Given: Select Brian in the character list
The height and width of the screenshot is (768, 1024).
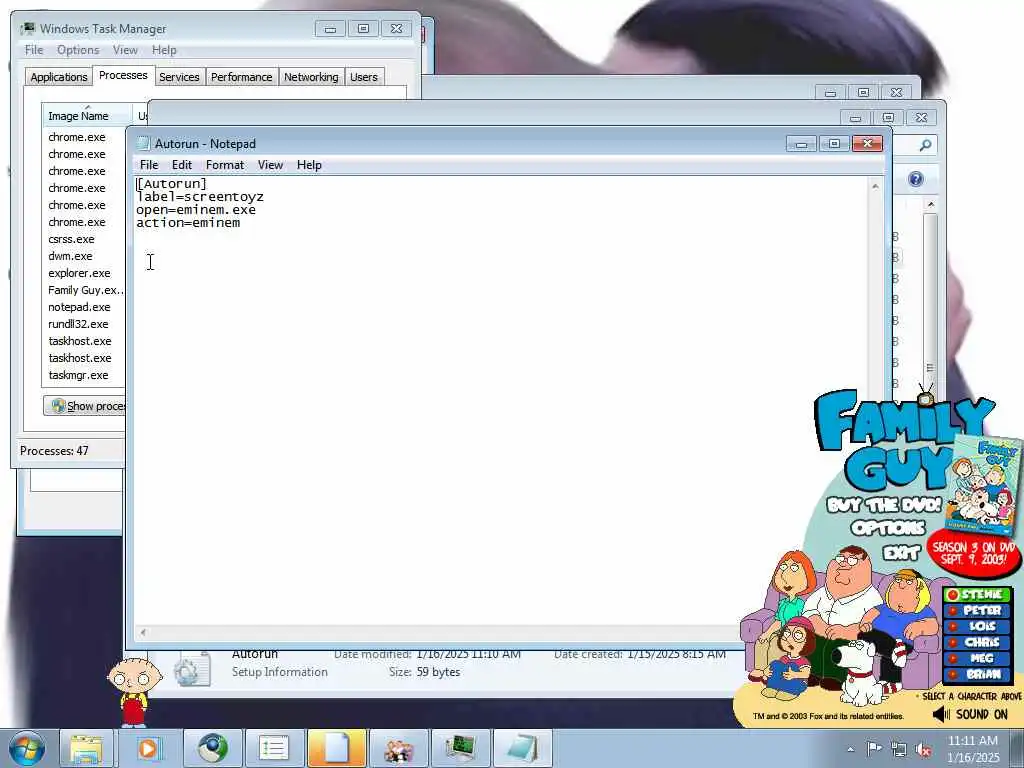Looking at the screenshot, I should pos(977,674).
